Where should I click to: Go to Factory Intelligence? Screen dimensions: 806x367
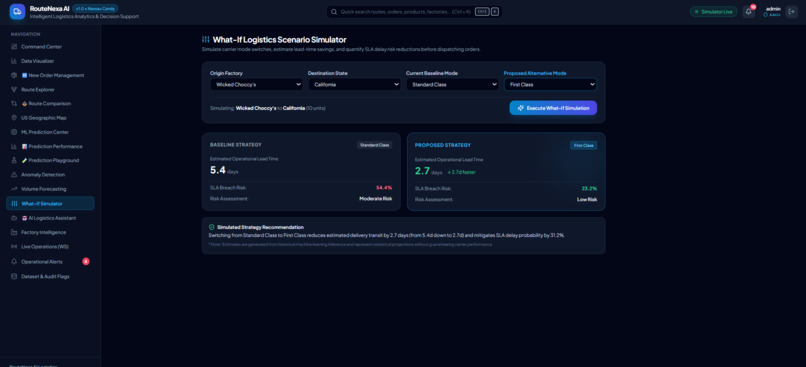click(x=50, y=232)
